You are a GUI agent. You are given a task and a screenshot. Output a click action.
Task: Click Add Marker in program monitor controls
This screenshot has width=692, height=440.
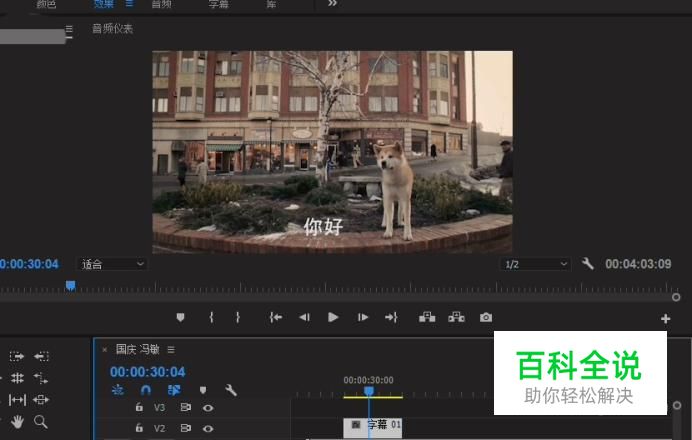click(181, 317)
